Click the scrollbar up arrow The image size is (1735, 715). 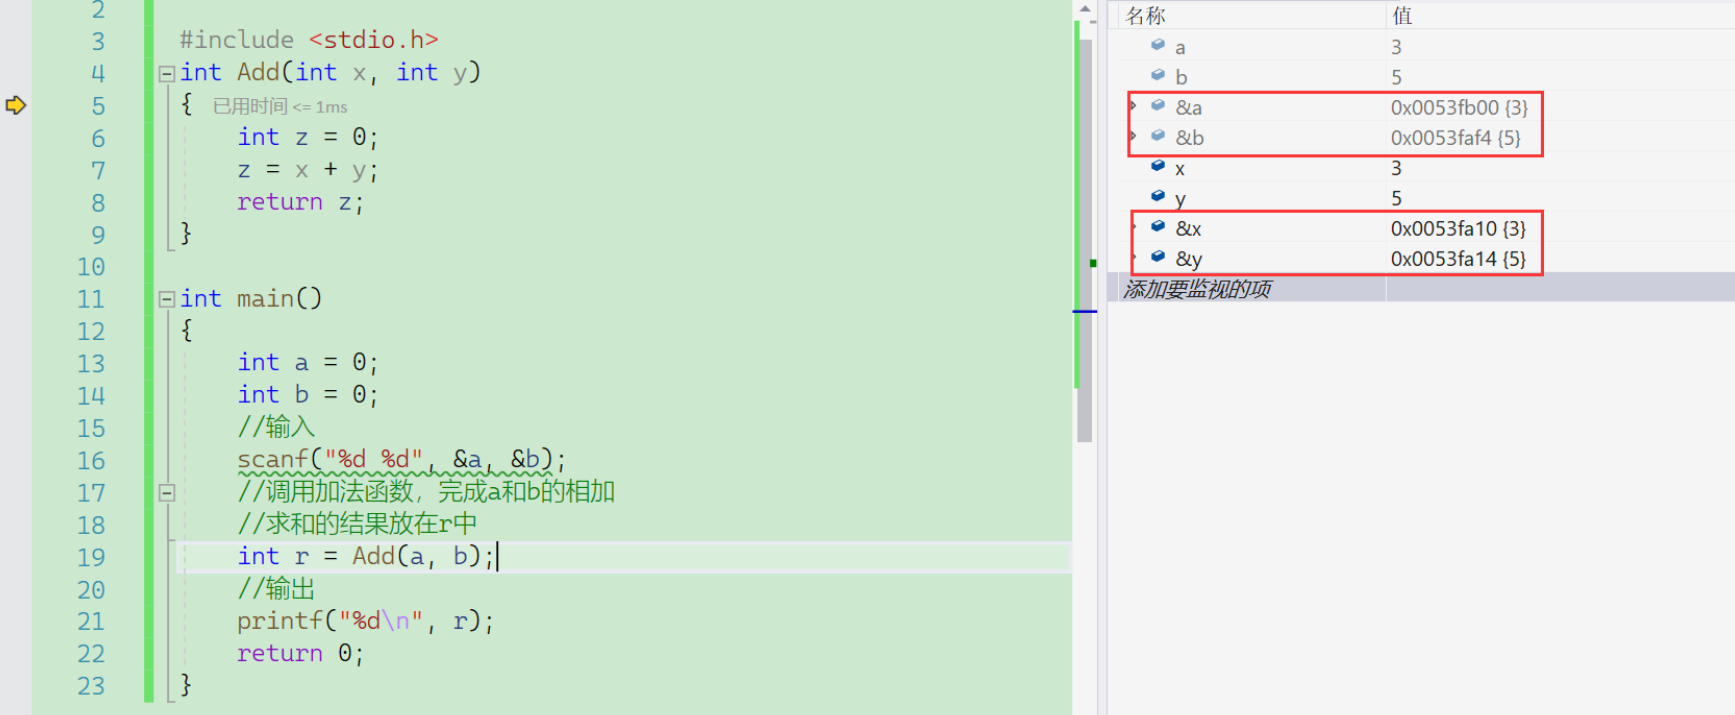(1085, 9)
